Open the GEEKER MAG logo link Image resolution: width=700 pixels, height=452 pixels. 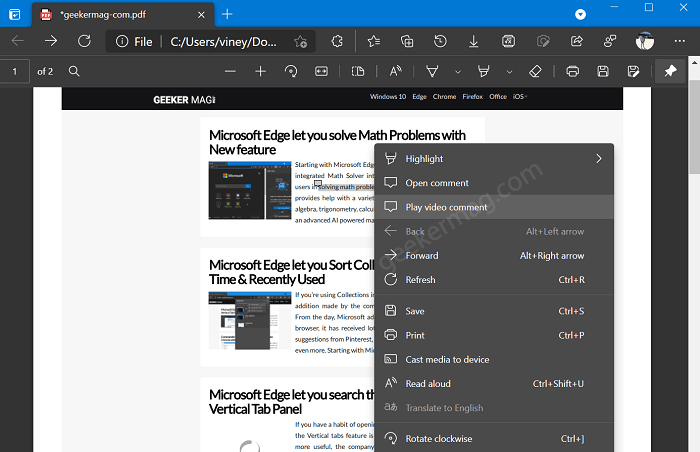[x=184, y=100]
